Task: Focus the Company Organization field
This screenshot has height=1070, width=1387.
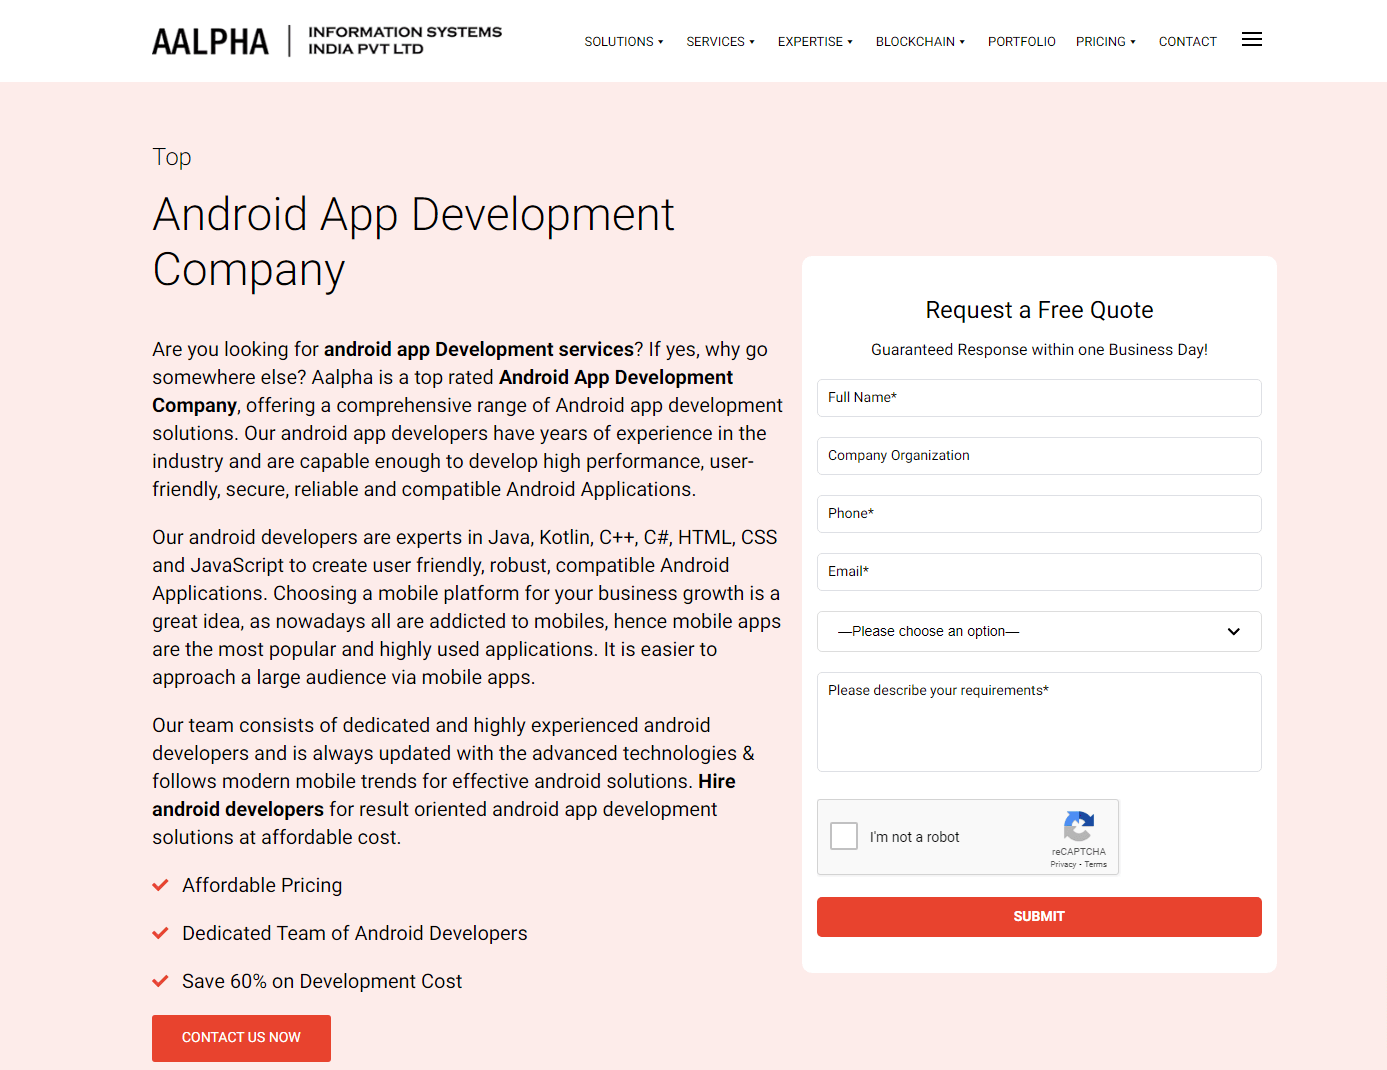Action: coord(1039,456)
